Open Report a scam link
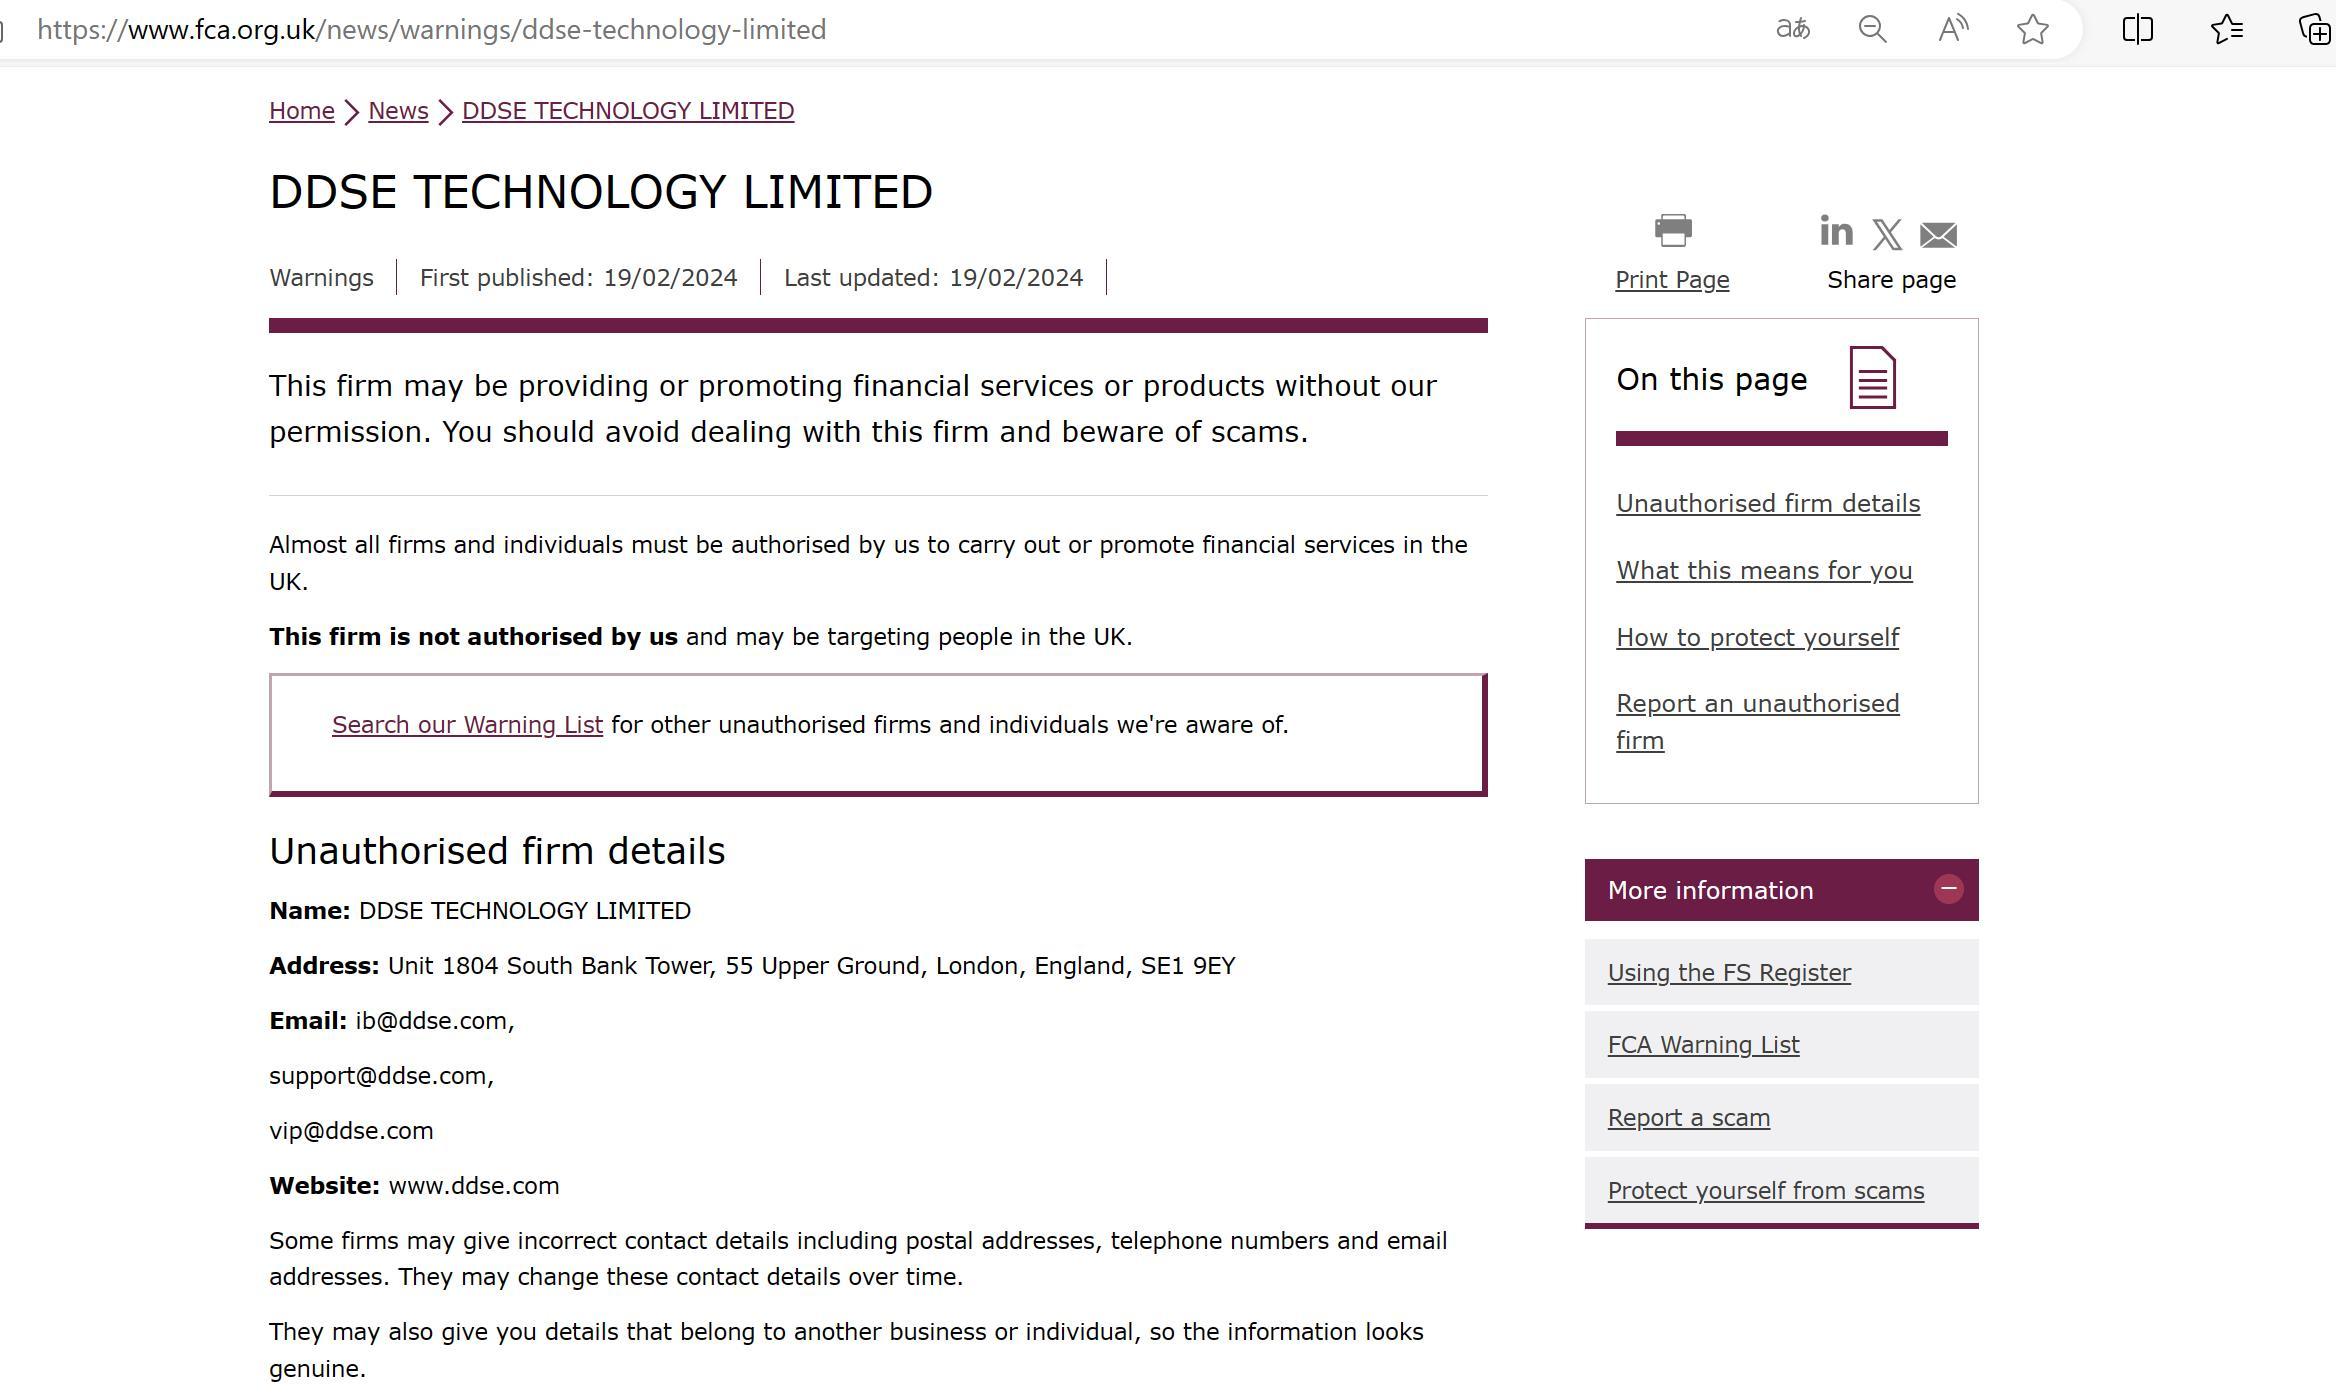Viewport: 2336px width, 1396px height. point(1688,1118)
